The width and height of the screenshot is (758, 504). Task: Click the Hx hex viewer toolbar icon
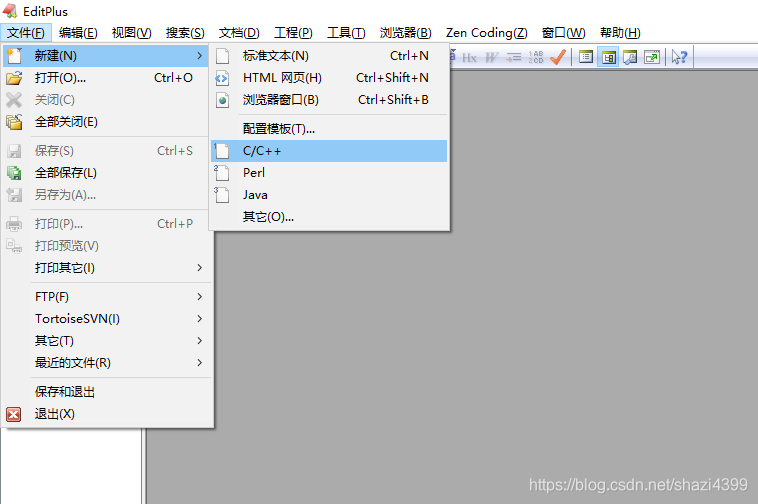pos(469,58)
